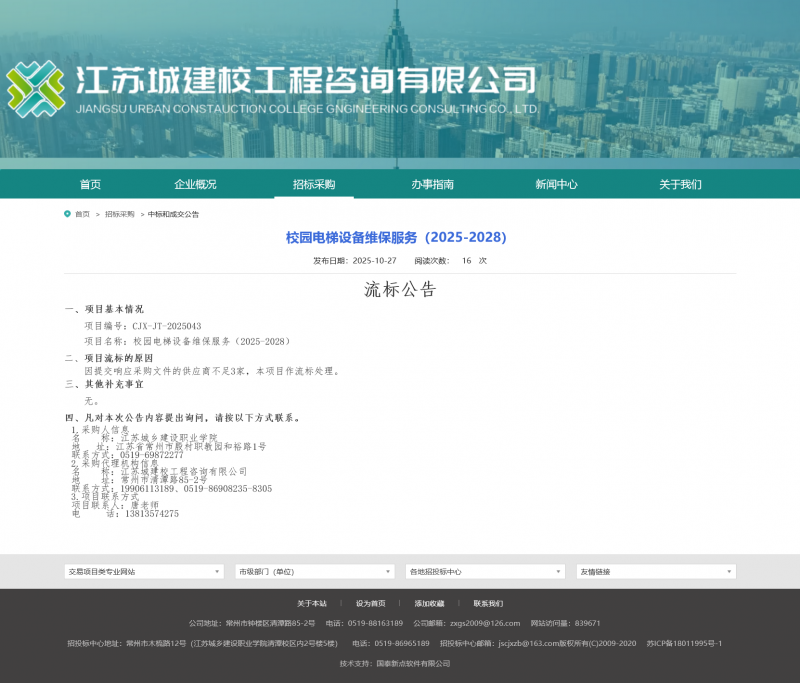Click the home icon in the breadcrumb
The image size is (800, 683).
[67, 213]
